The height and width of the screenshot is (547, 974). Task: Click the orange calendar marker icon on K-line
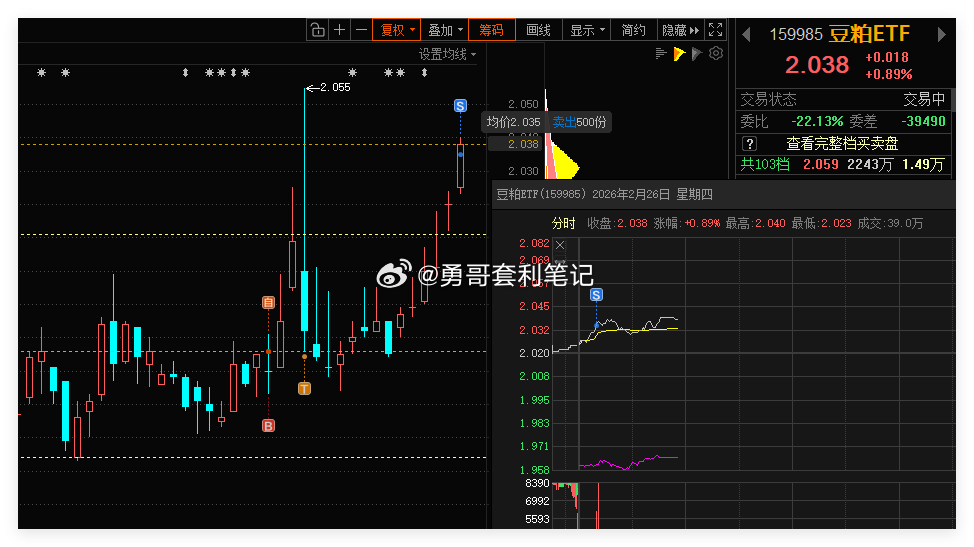pyautogui.click(x=268, y=303)
